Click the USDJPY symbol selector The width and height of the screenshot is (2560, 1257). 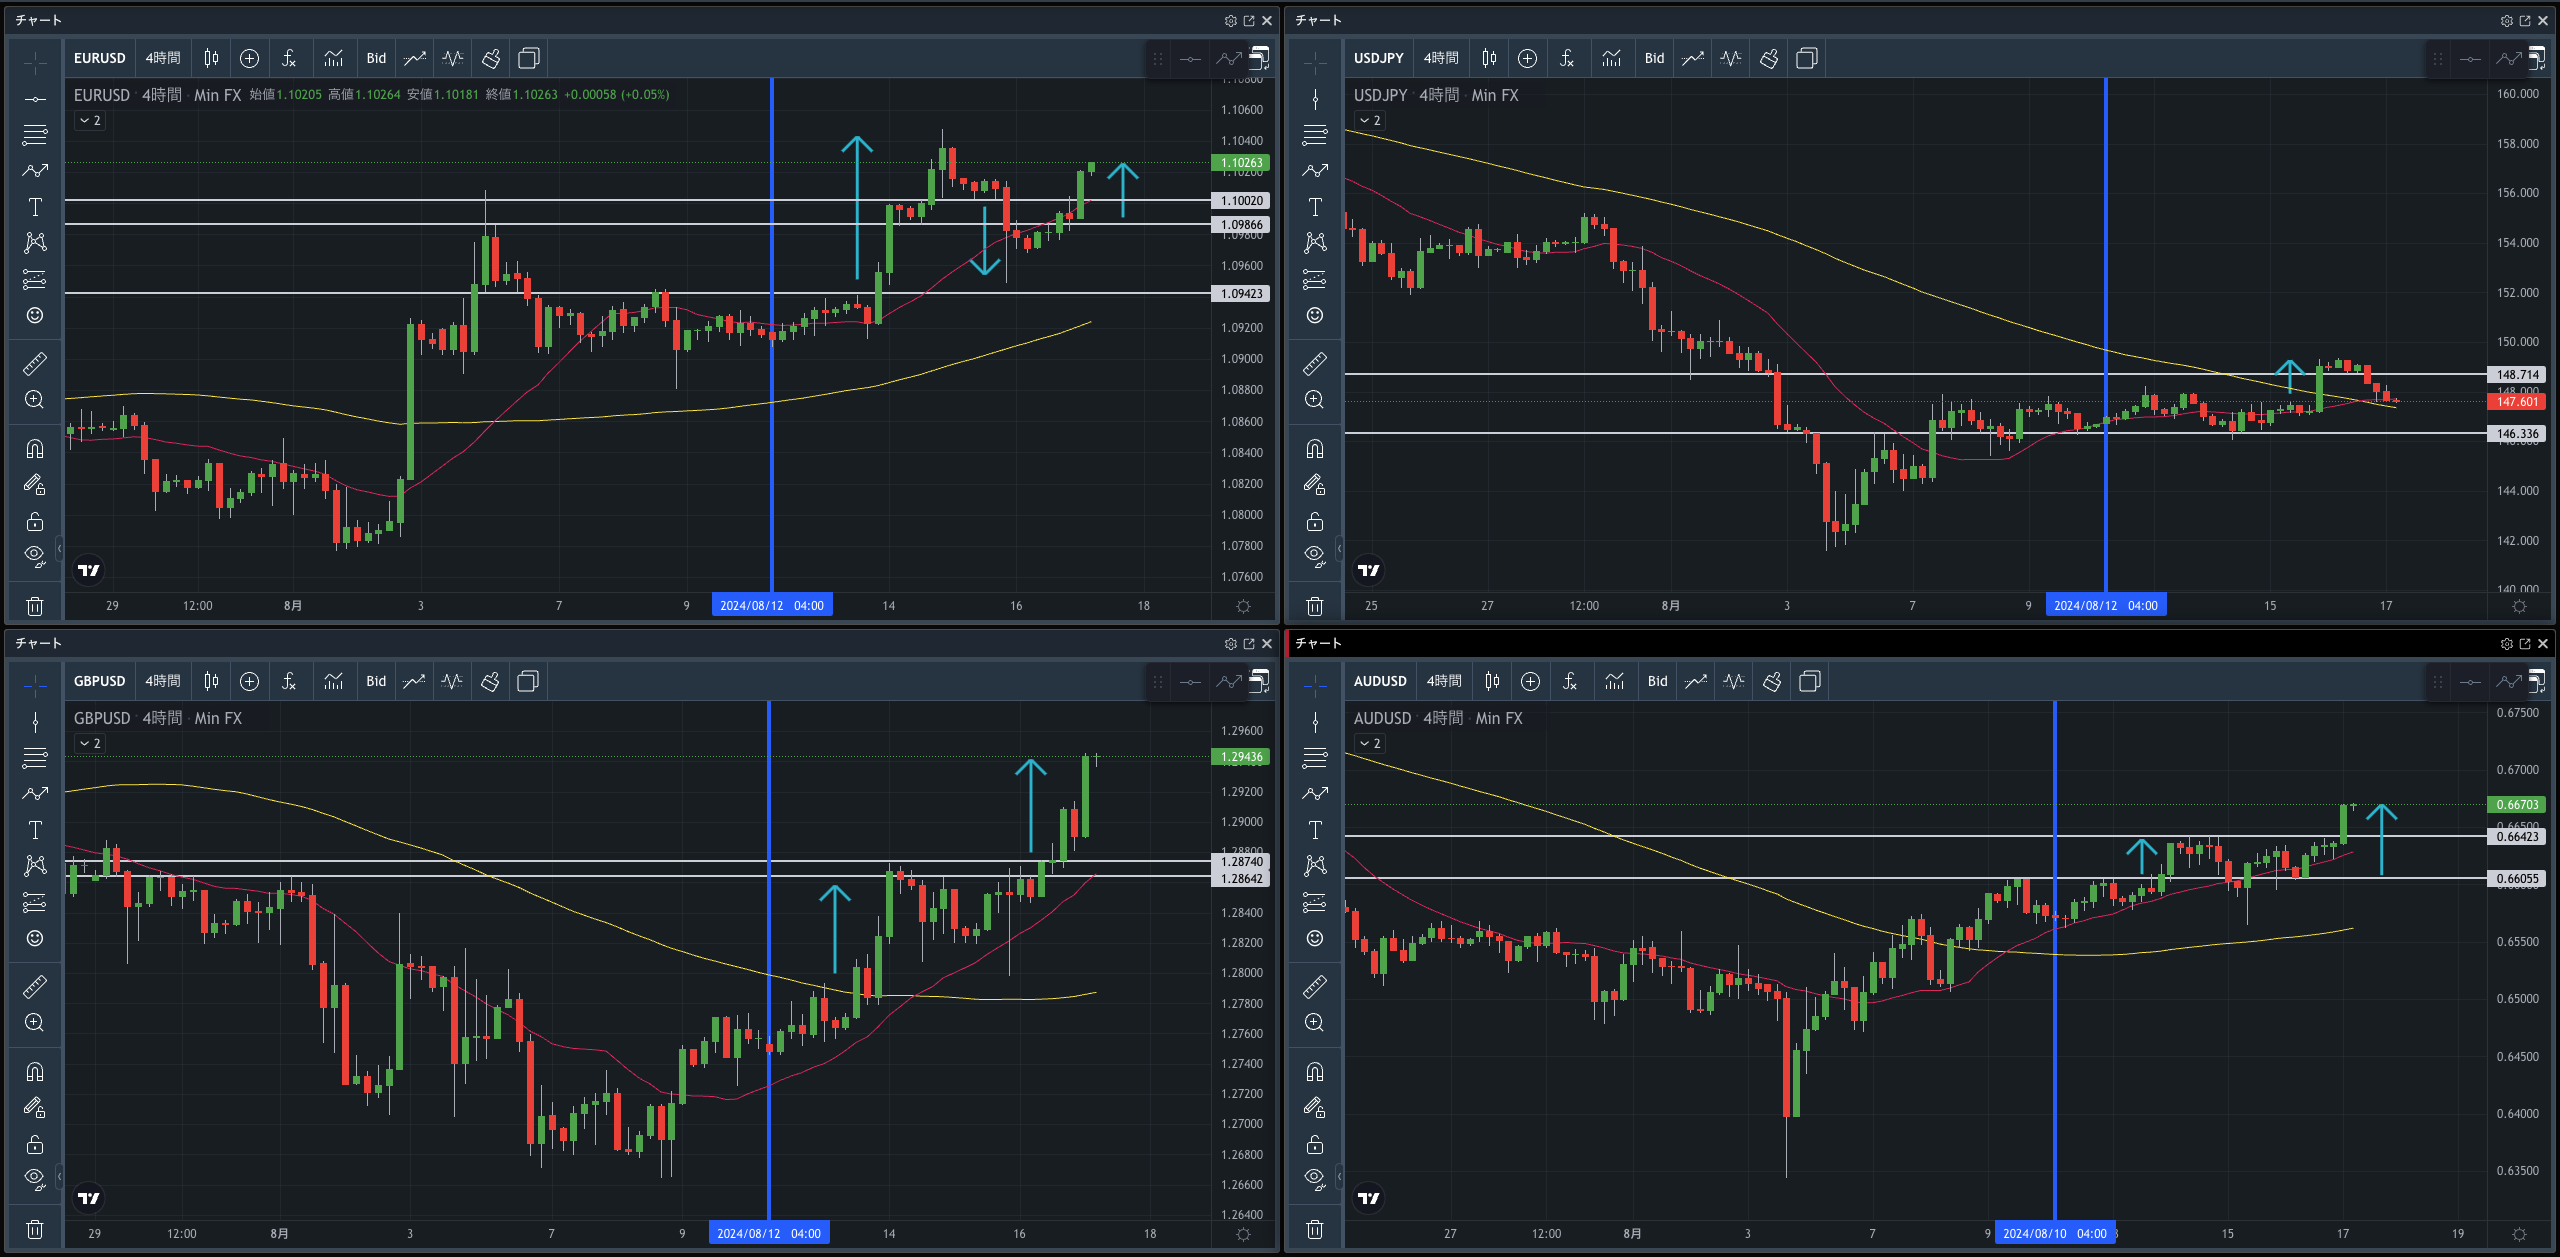pos(1378,58)
